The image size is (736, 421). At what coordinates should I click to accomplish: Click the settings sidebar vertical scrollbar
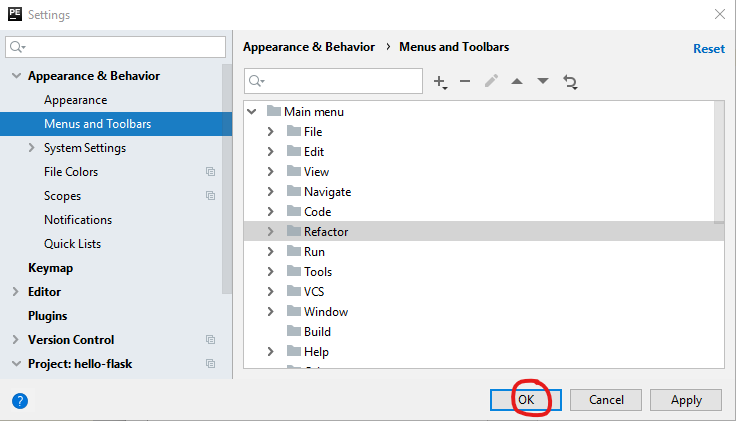pos(227,178)
